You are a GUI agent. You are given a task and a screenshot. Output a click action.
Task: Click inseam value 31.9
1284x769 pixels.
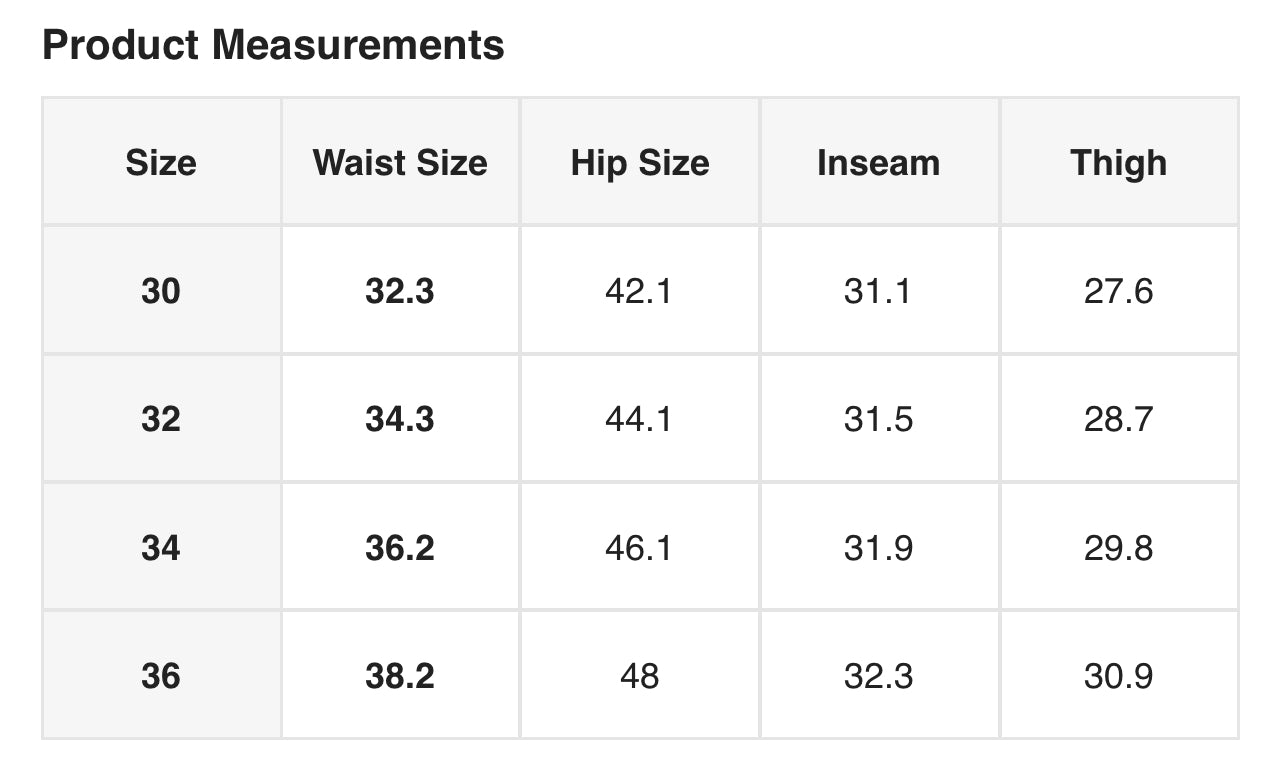click(879, 548)
